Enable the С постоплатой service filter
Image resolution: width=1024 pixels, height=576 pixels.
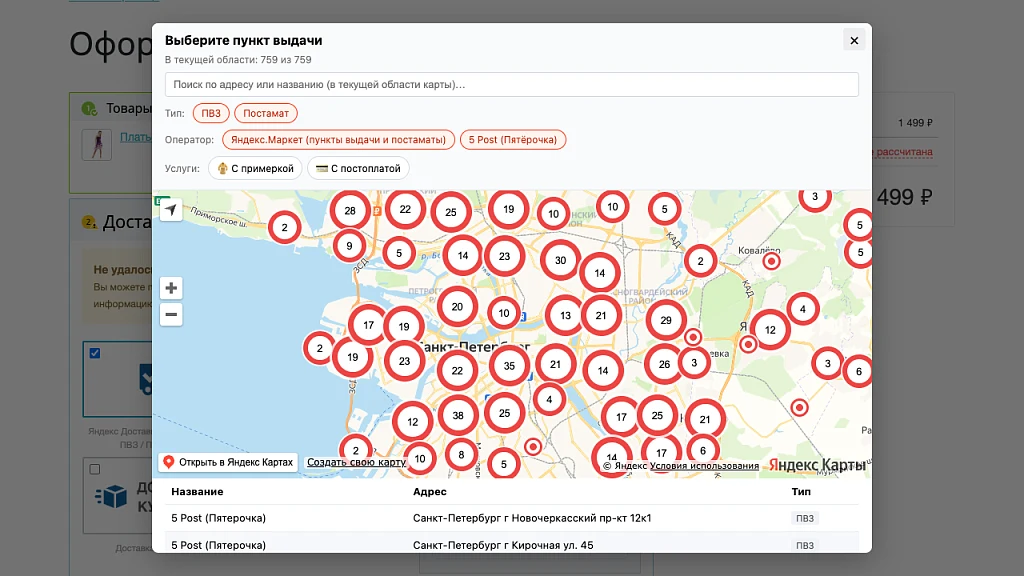pos(359,168)
